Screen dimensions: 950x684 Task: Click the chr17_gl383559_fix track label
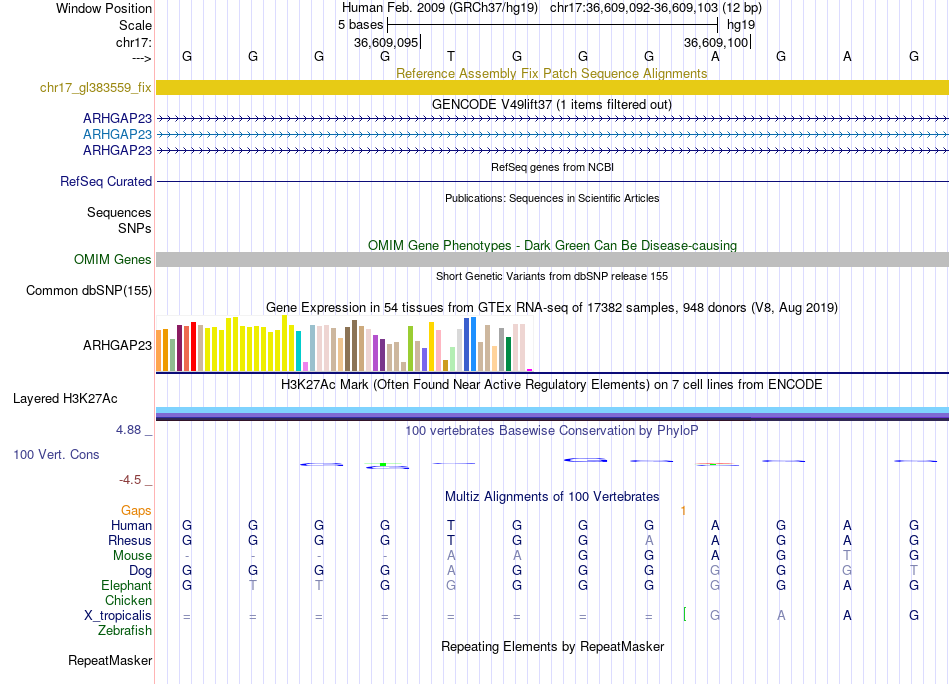coord(95,87)
